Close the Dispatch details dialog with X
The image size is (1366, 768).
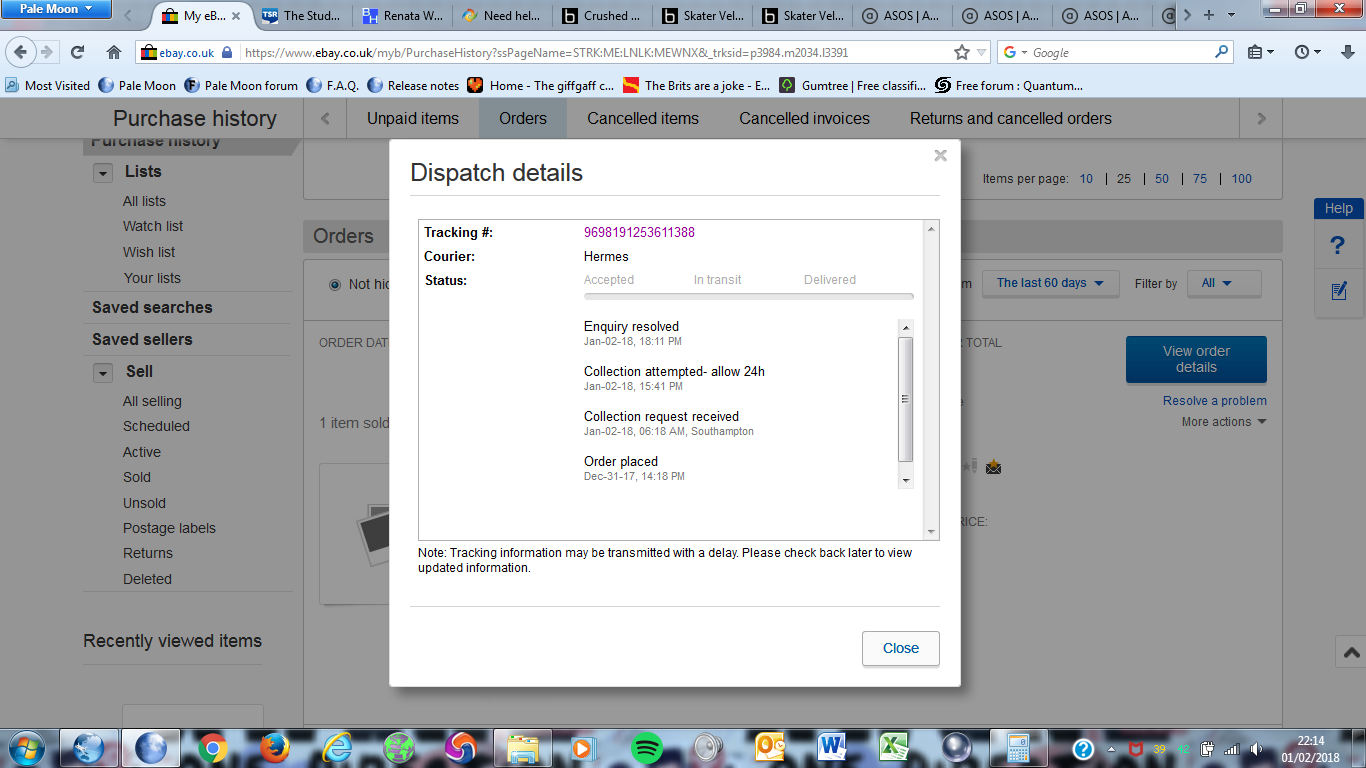click(940, 155)
